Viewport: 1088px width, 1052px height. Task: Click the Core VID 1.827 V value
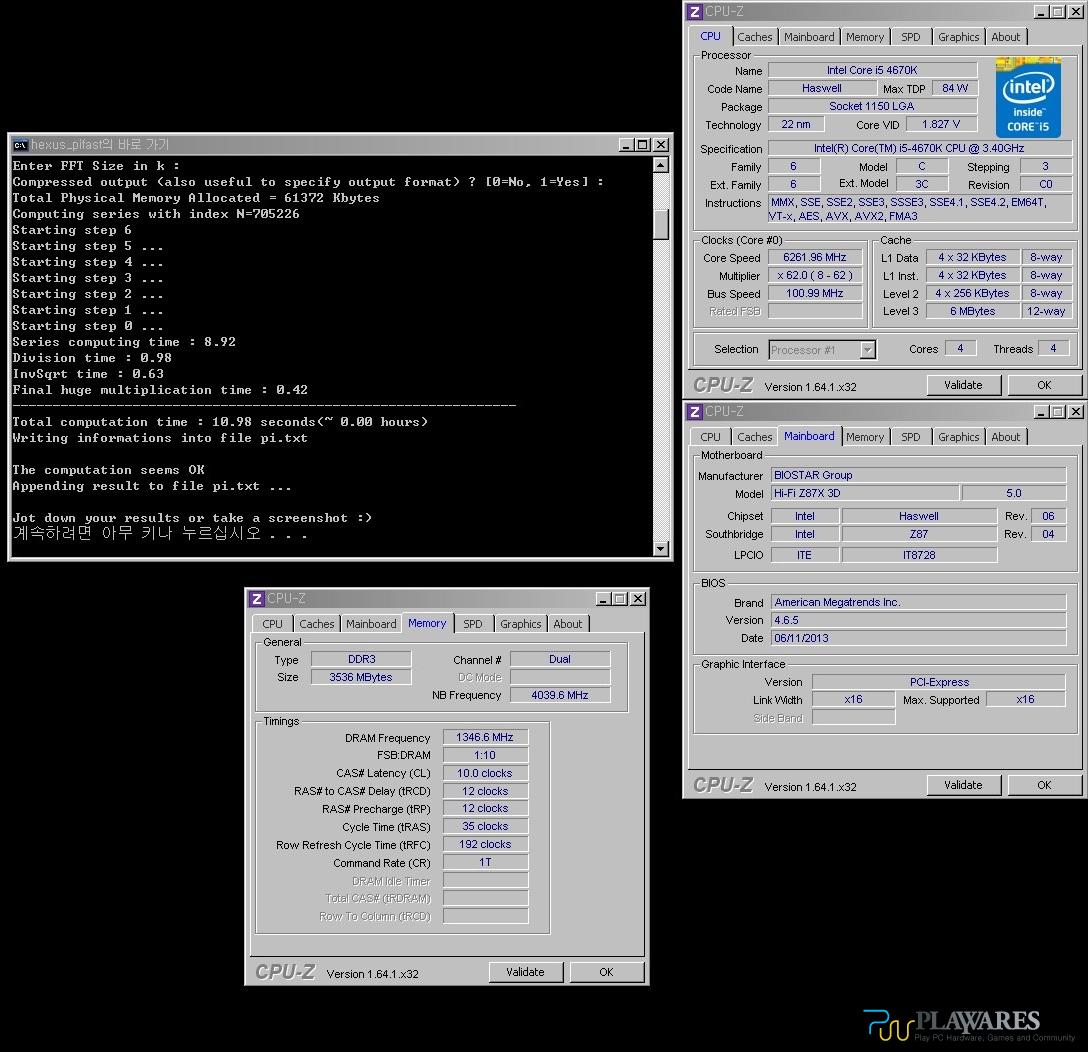[x=941, y=124]
